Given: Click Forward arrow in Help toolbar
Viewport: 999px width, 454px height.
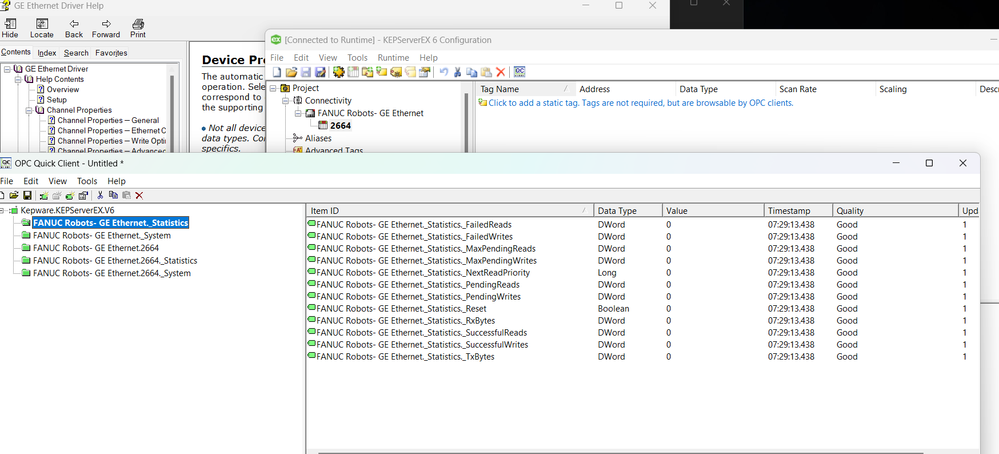Looking at the screenshot, I should coord(106,29).
